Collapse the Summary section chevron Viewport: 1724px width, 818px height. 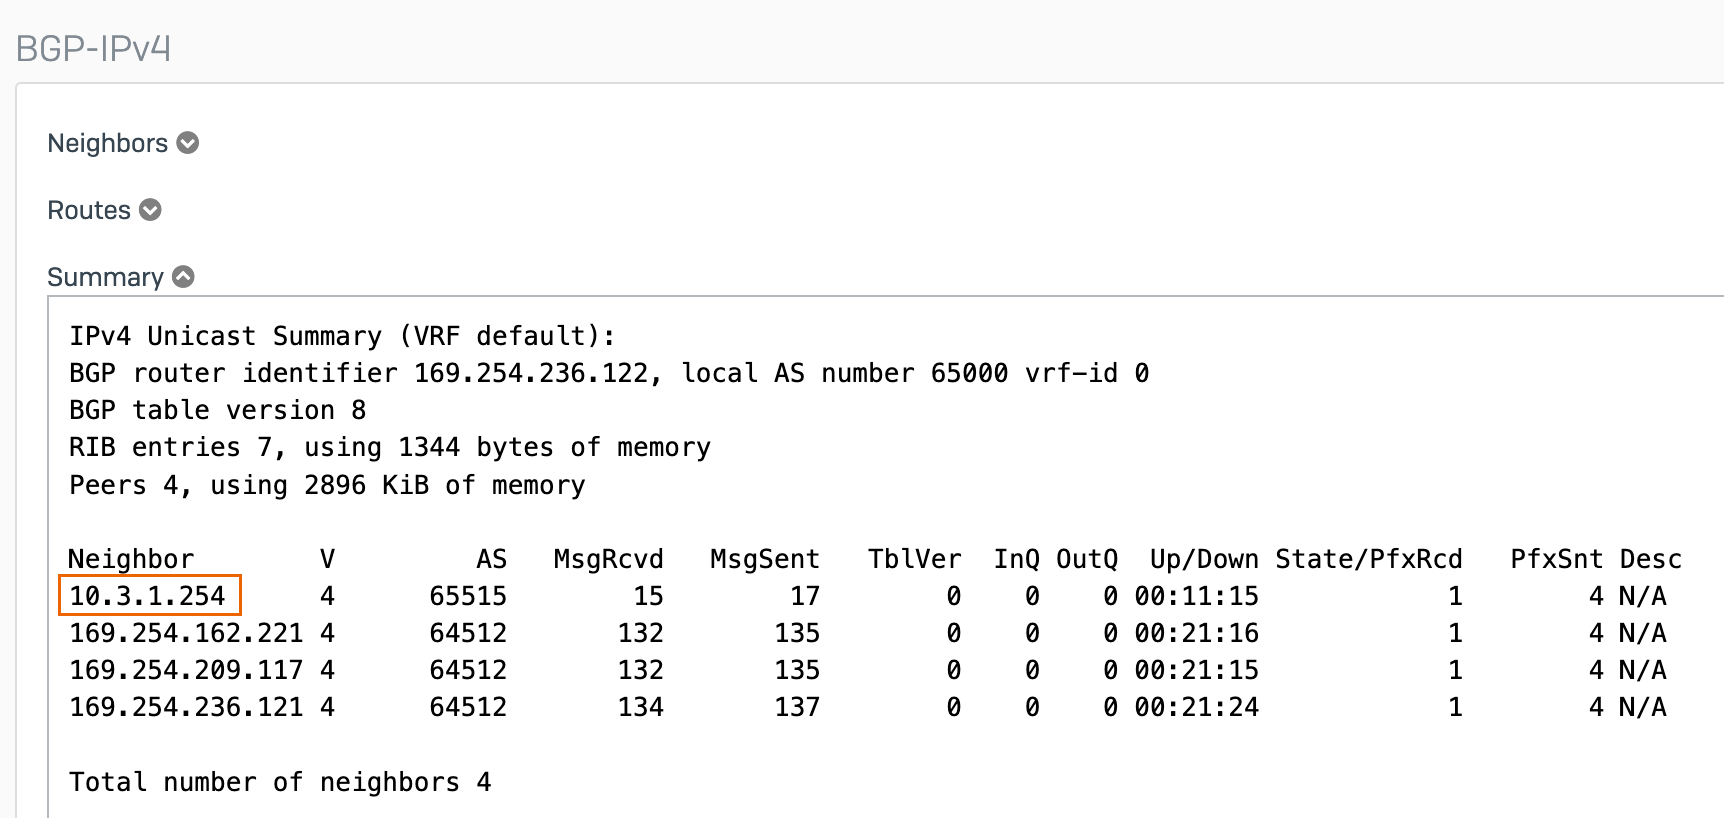point(183,277)
